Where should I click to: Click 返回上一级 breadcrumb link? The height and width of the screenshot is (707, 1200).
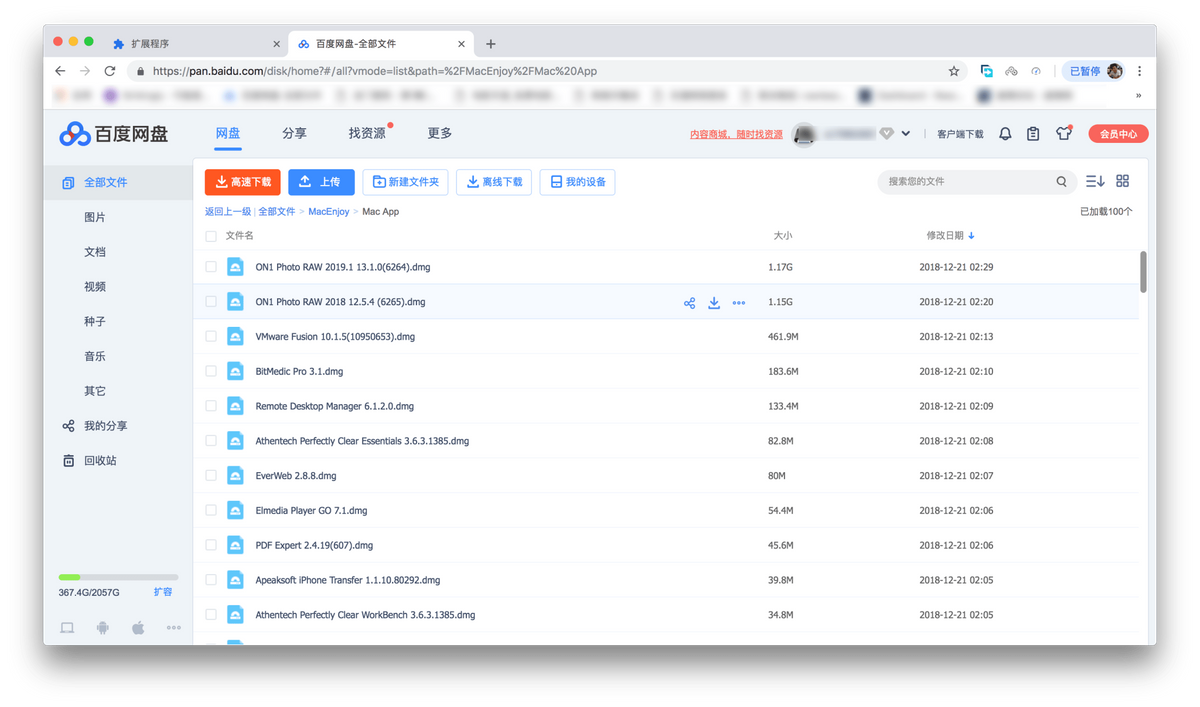(228, 212)
